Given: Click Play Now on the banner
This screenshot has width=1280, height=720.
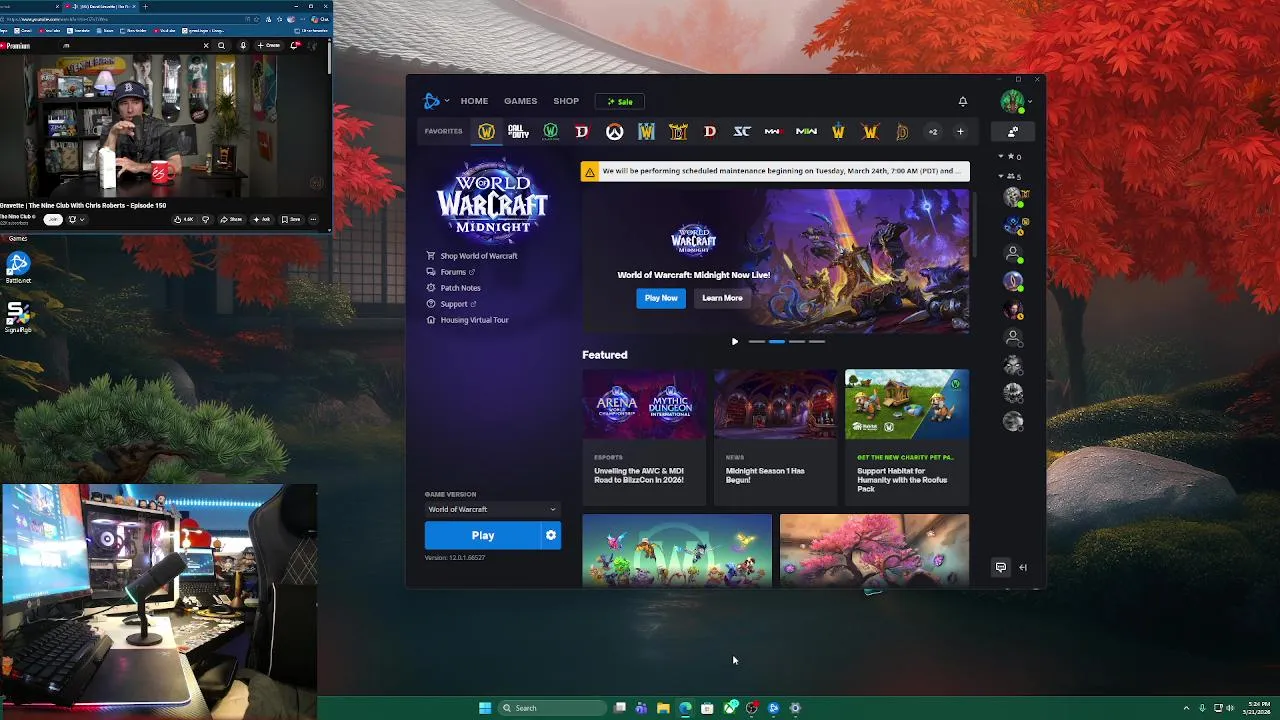Looking at the screenshot, I should [x=661, y=298].
